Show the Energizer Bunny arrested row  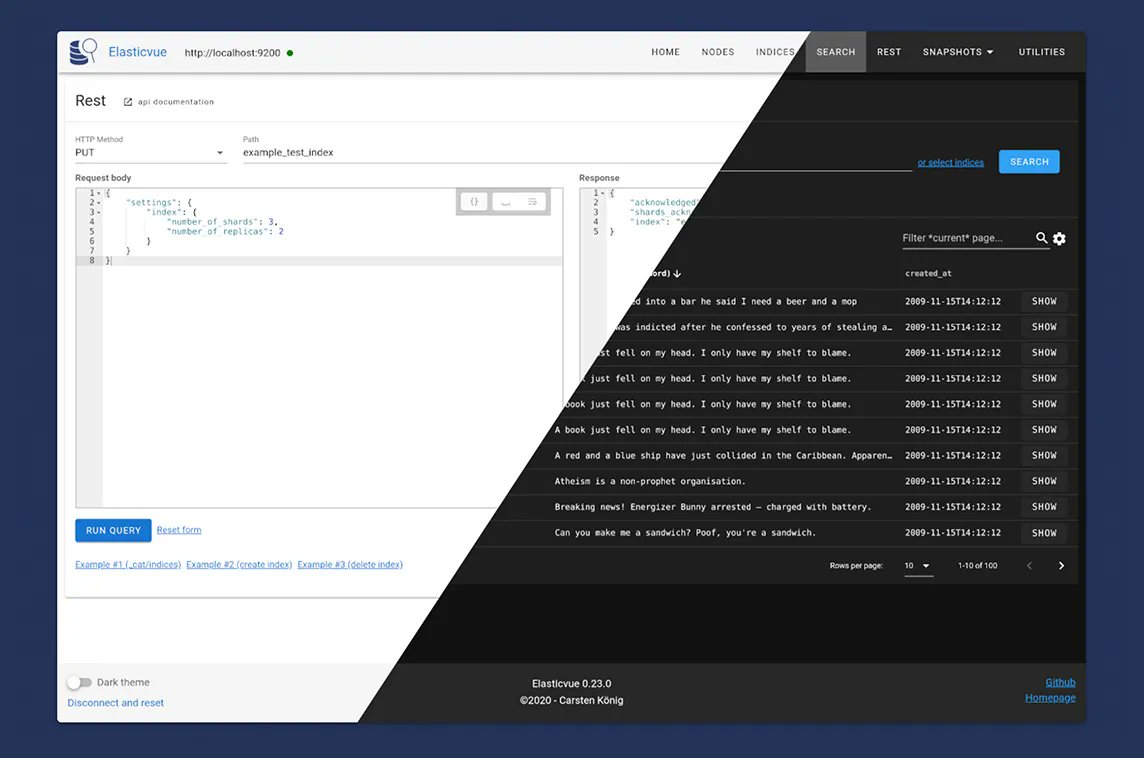point(1044,507)
